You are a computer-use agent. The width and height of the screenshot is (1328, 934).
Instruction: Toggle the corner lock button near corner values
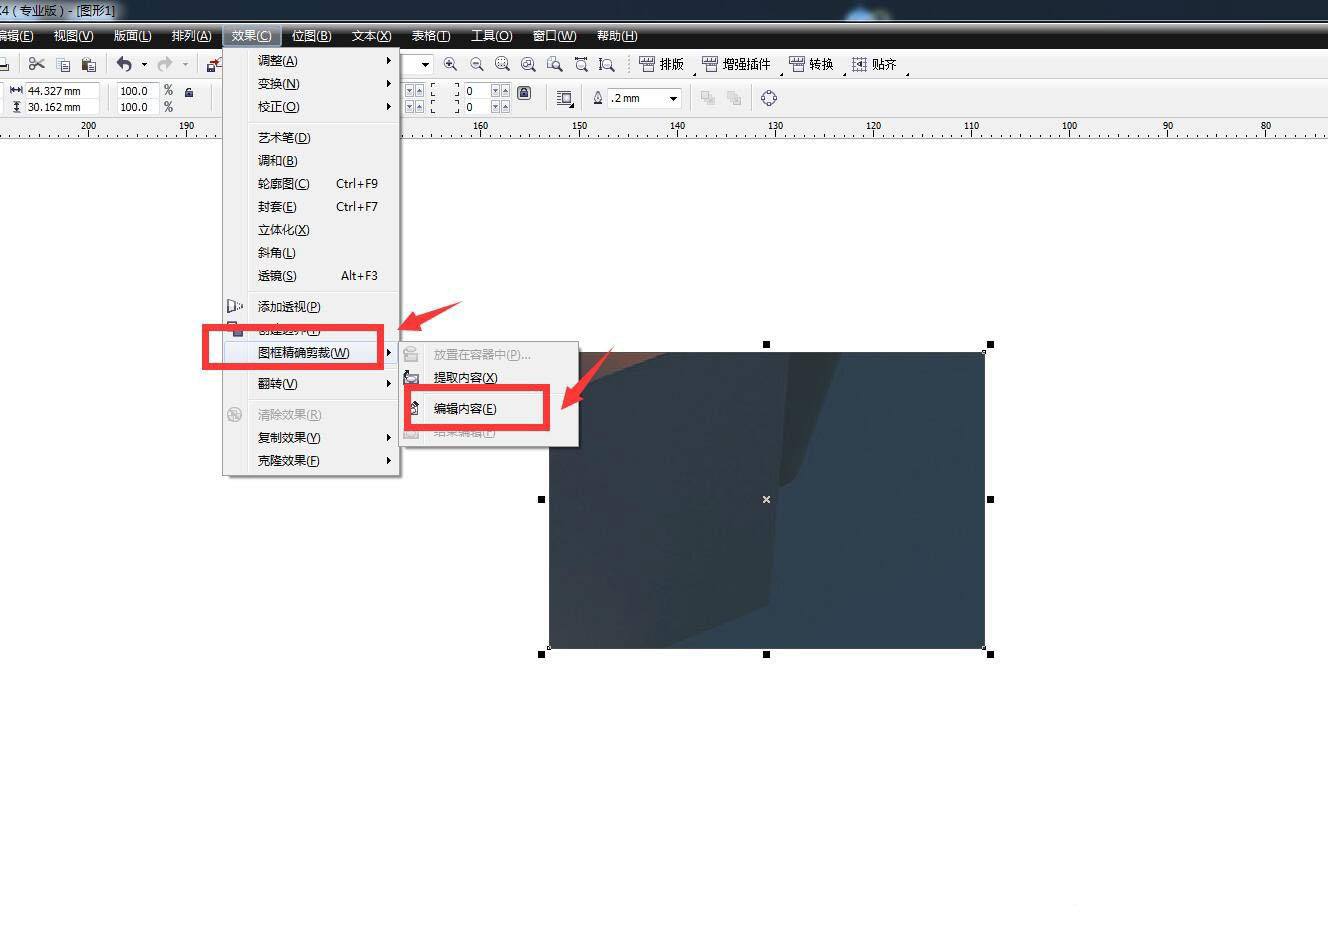[x=524, y=92]
